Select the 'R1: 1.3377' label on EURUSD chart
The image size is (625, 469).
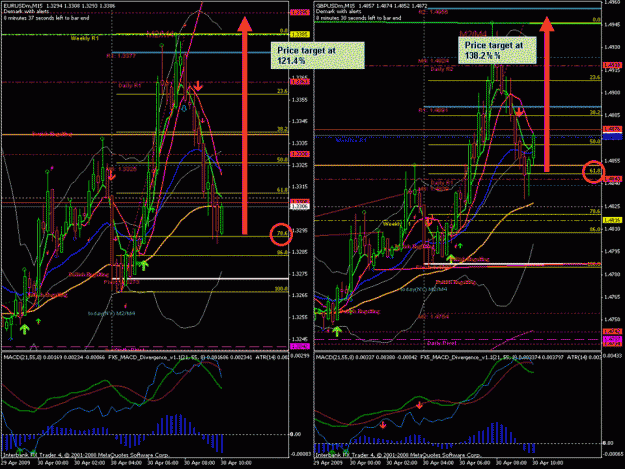[x=121, y=56]
